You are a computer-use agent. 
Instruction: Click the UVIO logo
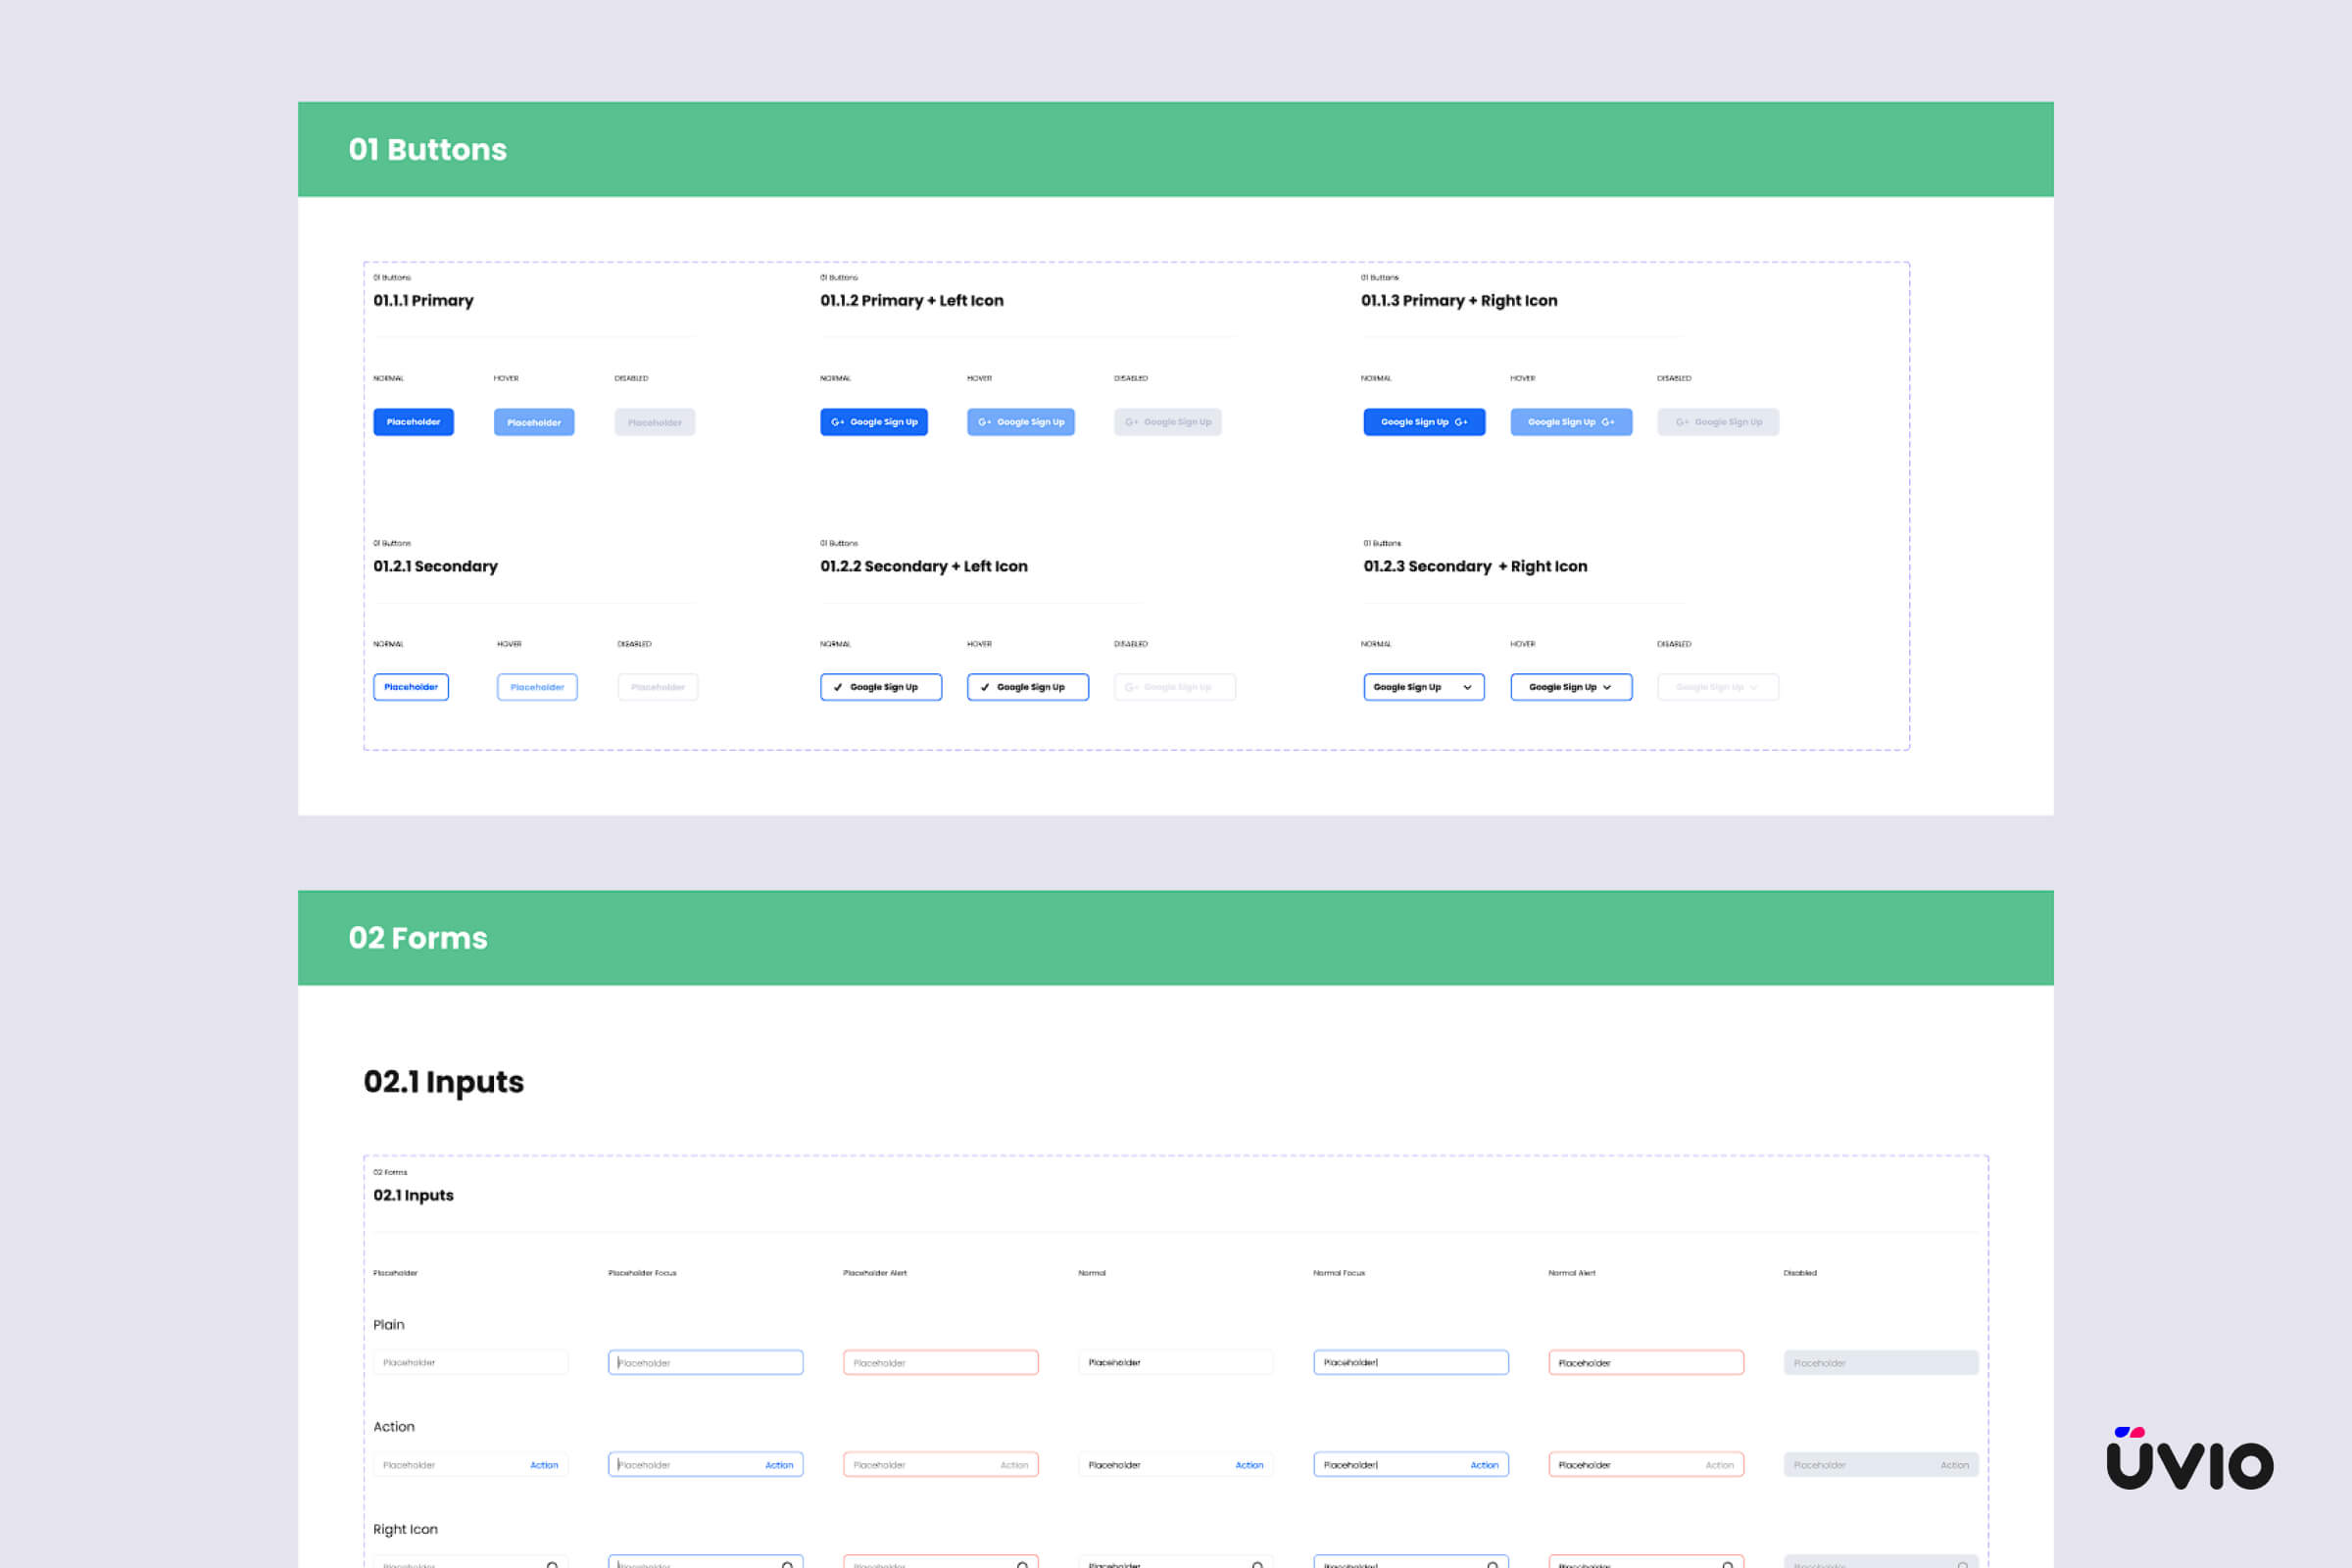click(x=2189, y=1459)
